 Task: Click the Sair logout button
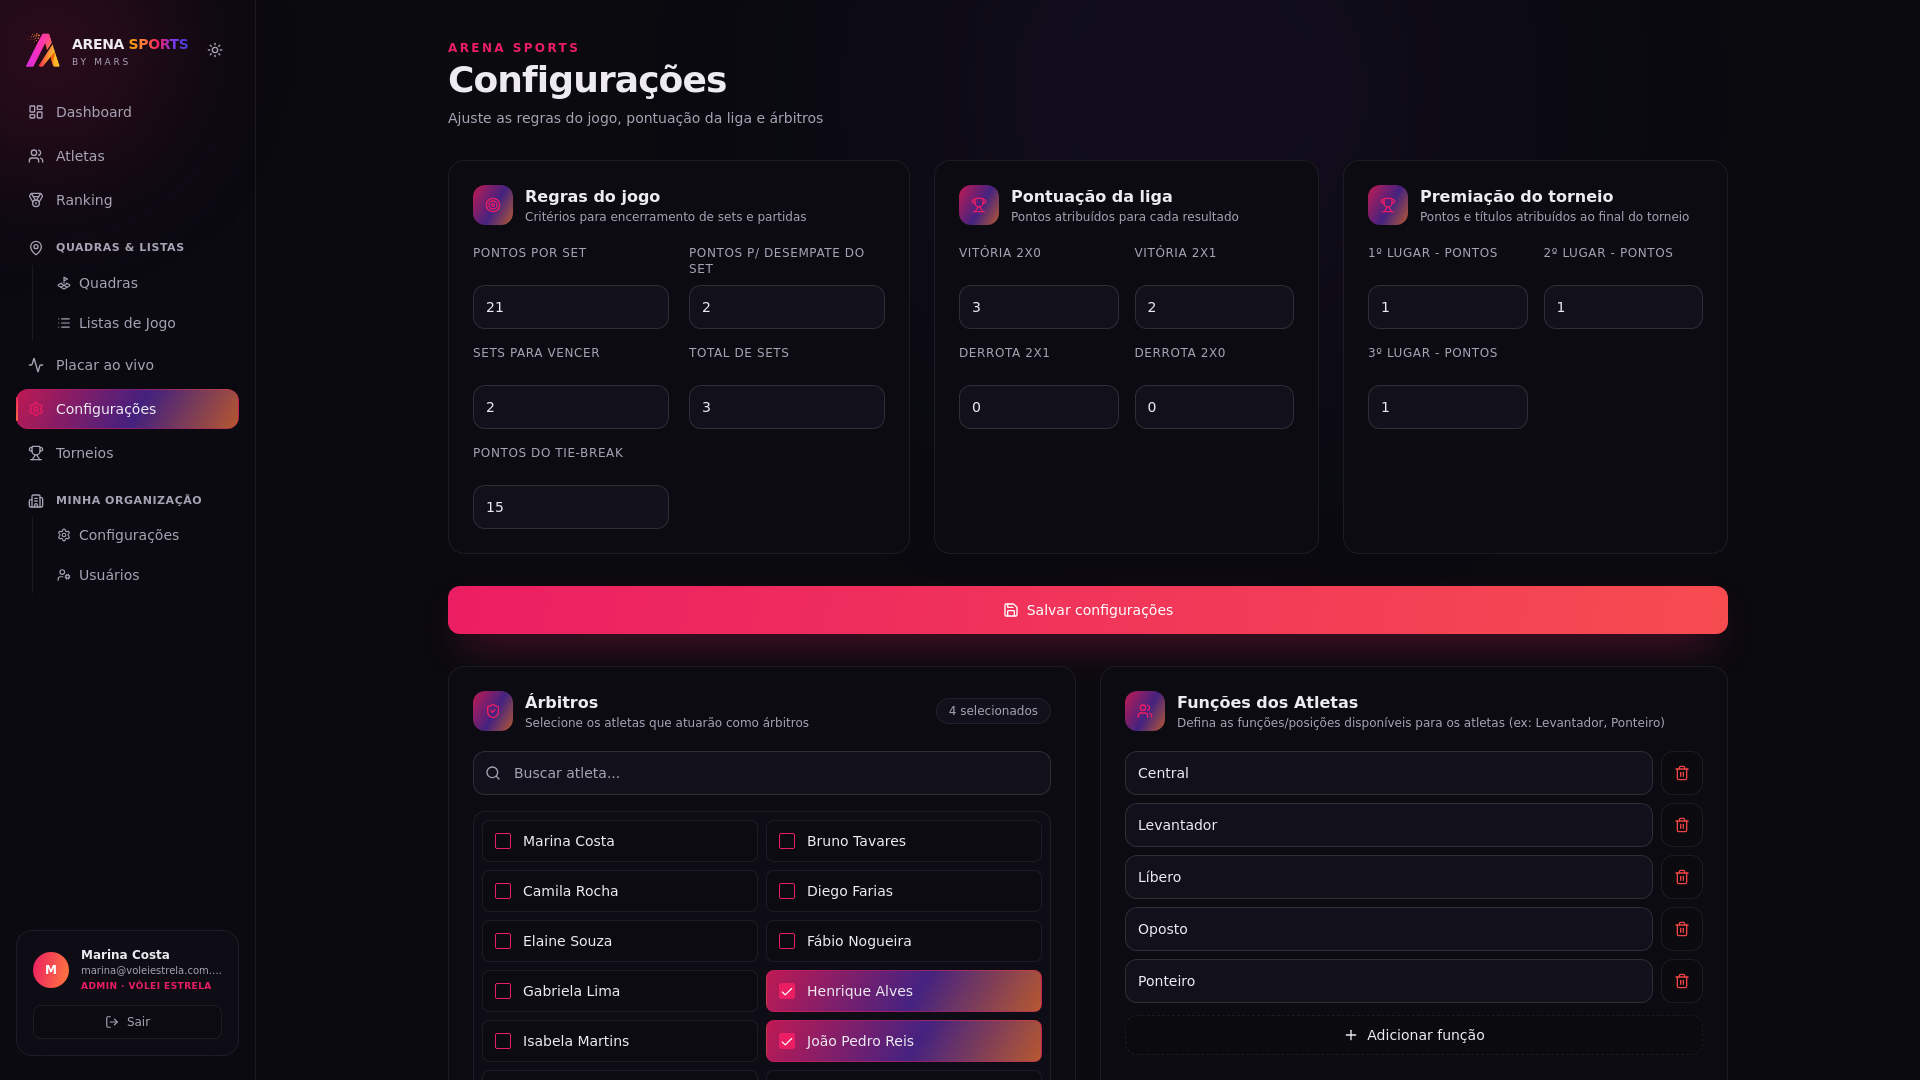pos(127,1022)
